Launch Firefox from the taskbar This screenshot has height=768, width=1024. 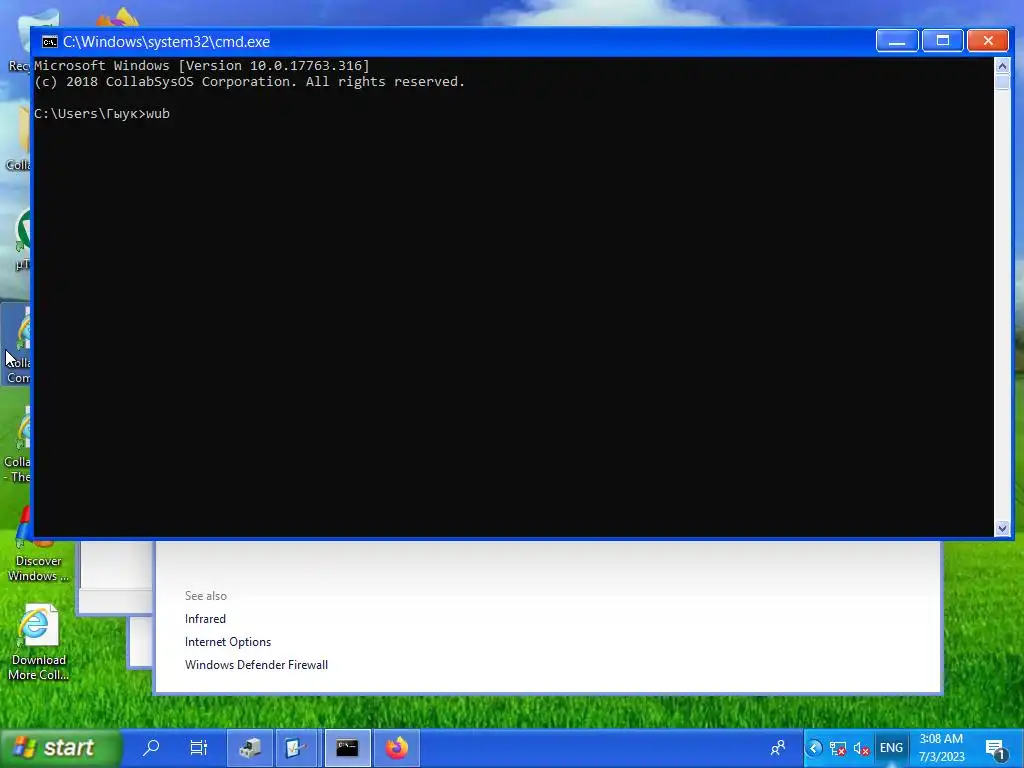pos(396,748)
